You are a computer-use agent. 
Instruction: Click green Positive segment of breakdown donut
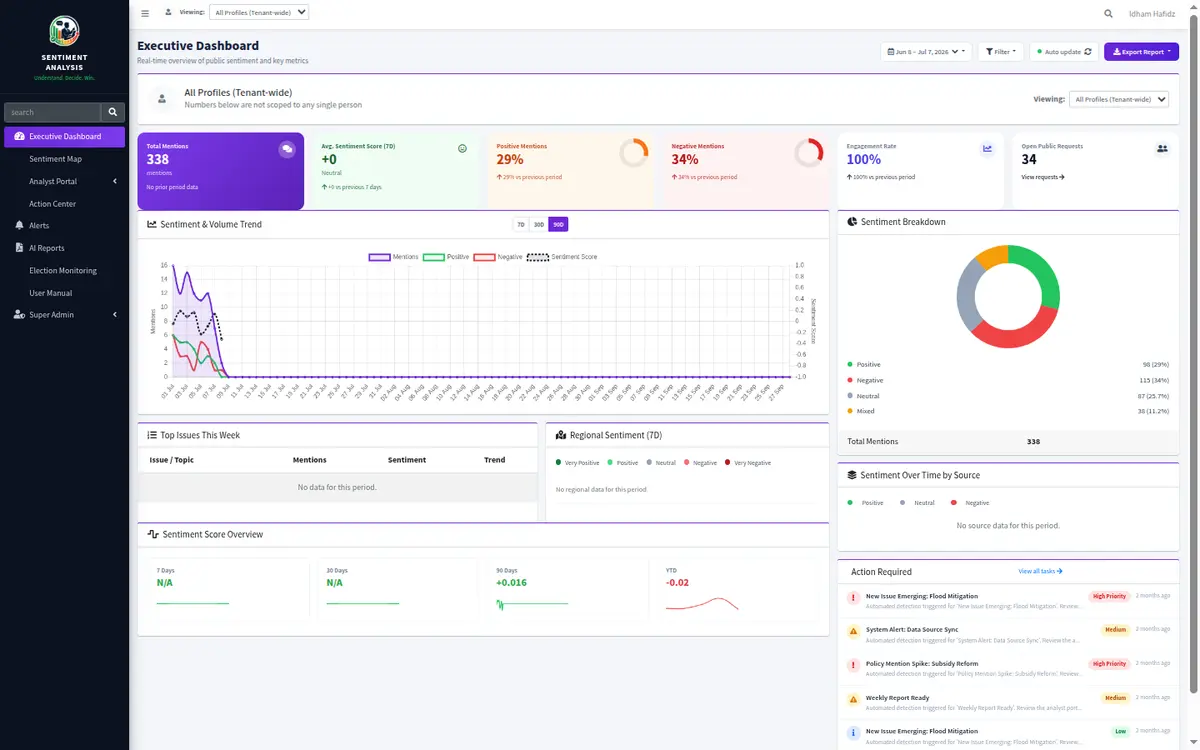tap(1041, 275)
